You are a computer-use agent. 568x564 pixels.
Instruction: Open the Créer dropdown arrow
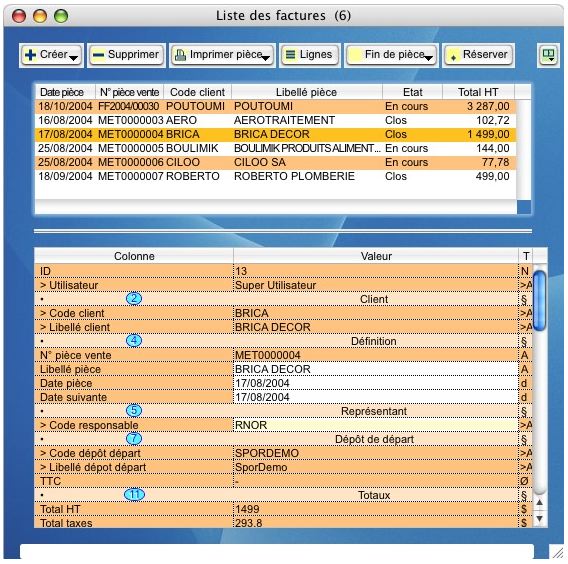pos(74,58)
